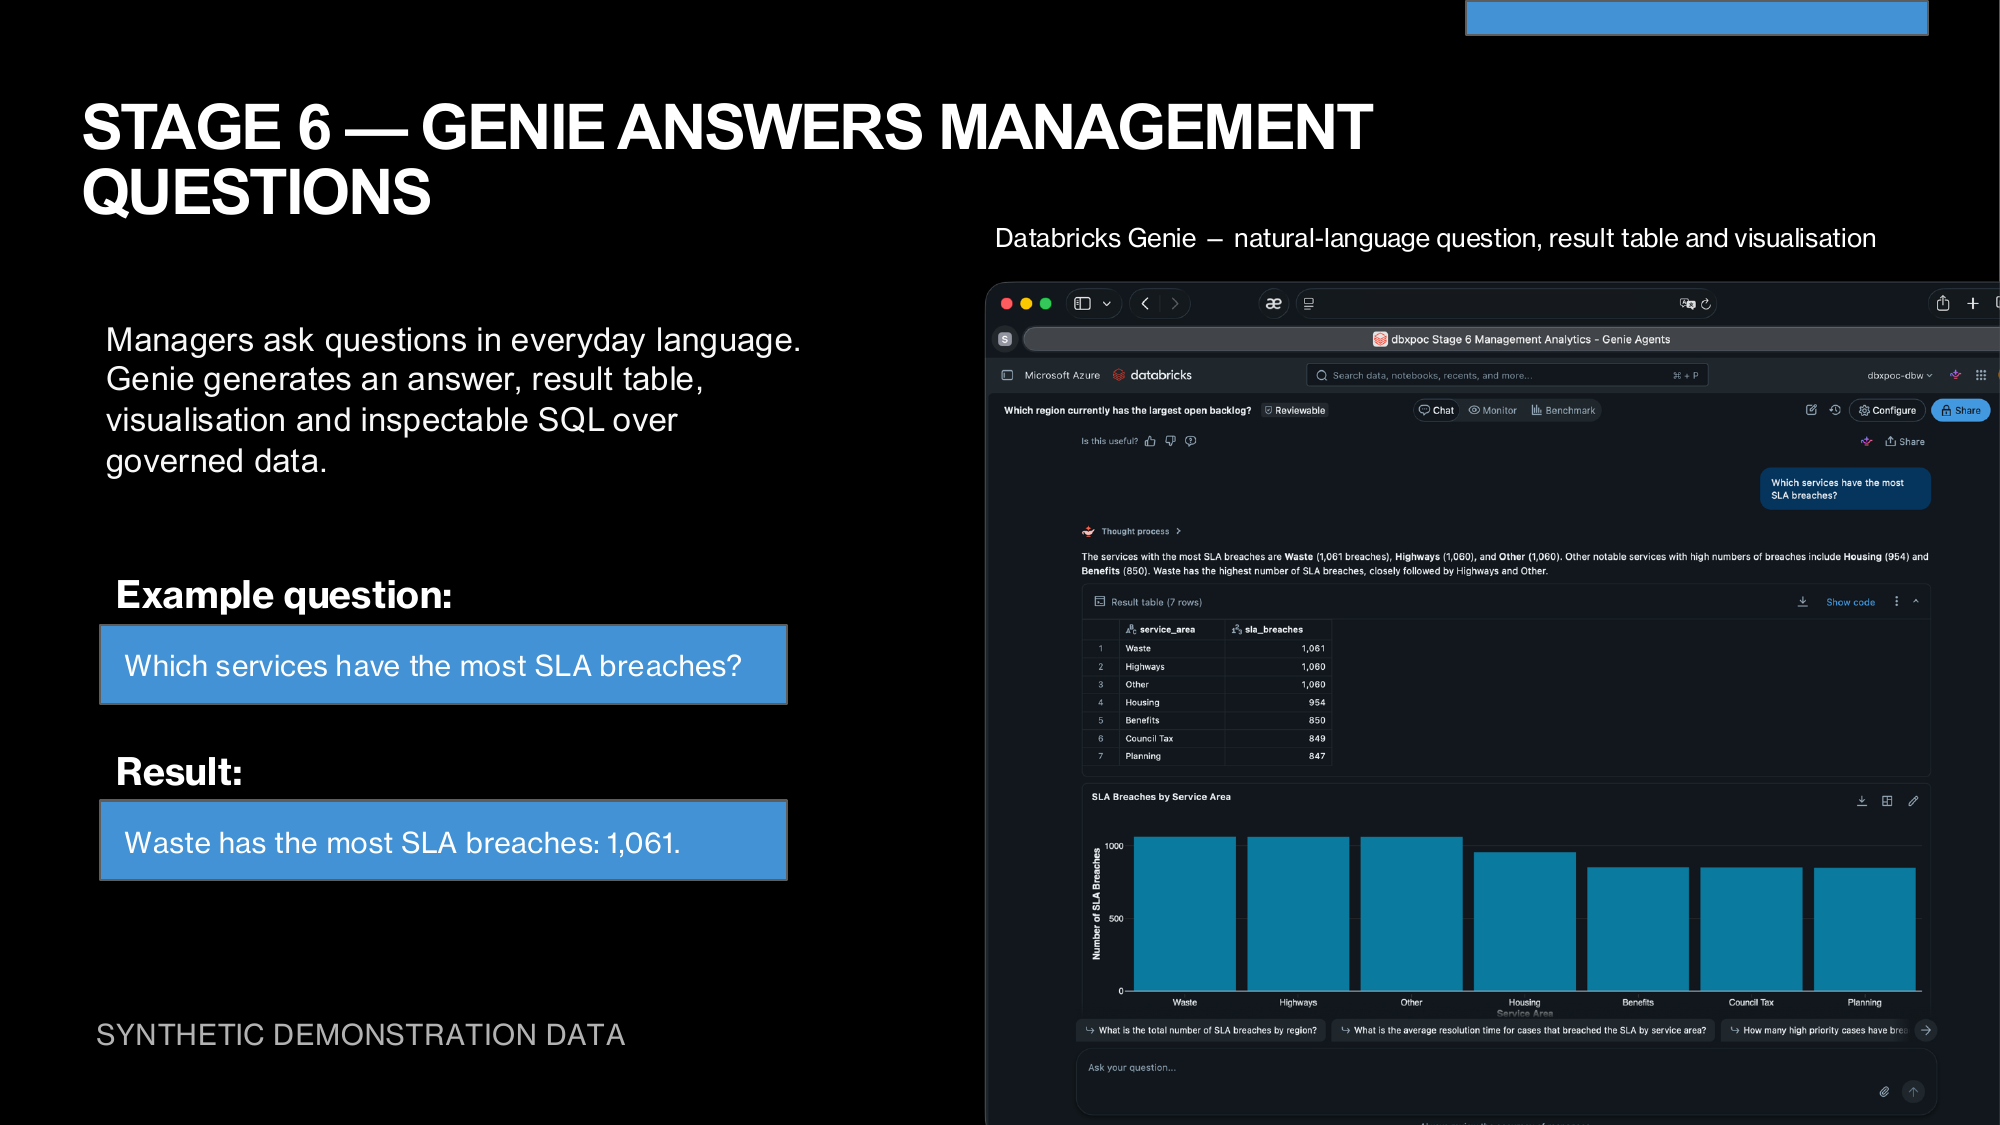Open the dbxpoc-dbw workspace dropdown
This screenshot has height=1125, width=2000.
(1899, 375)
